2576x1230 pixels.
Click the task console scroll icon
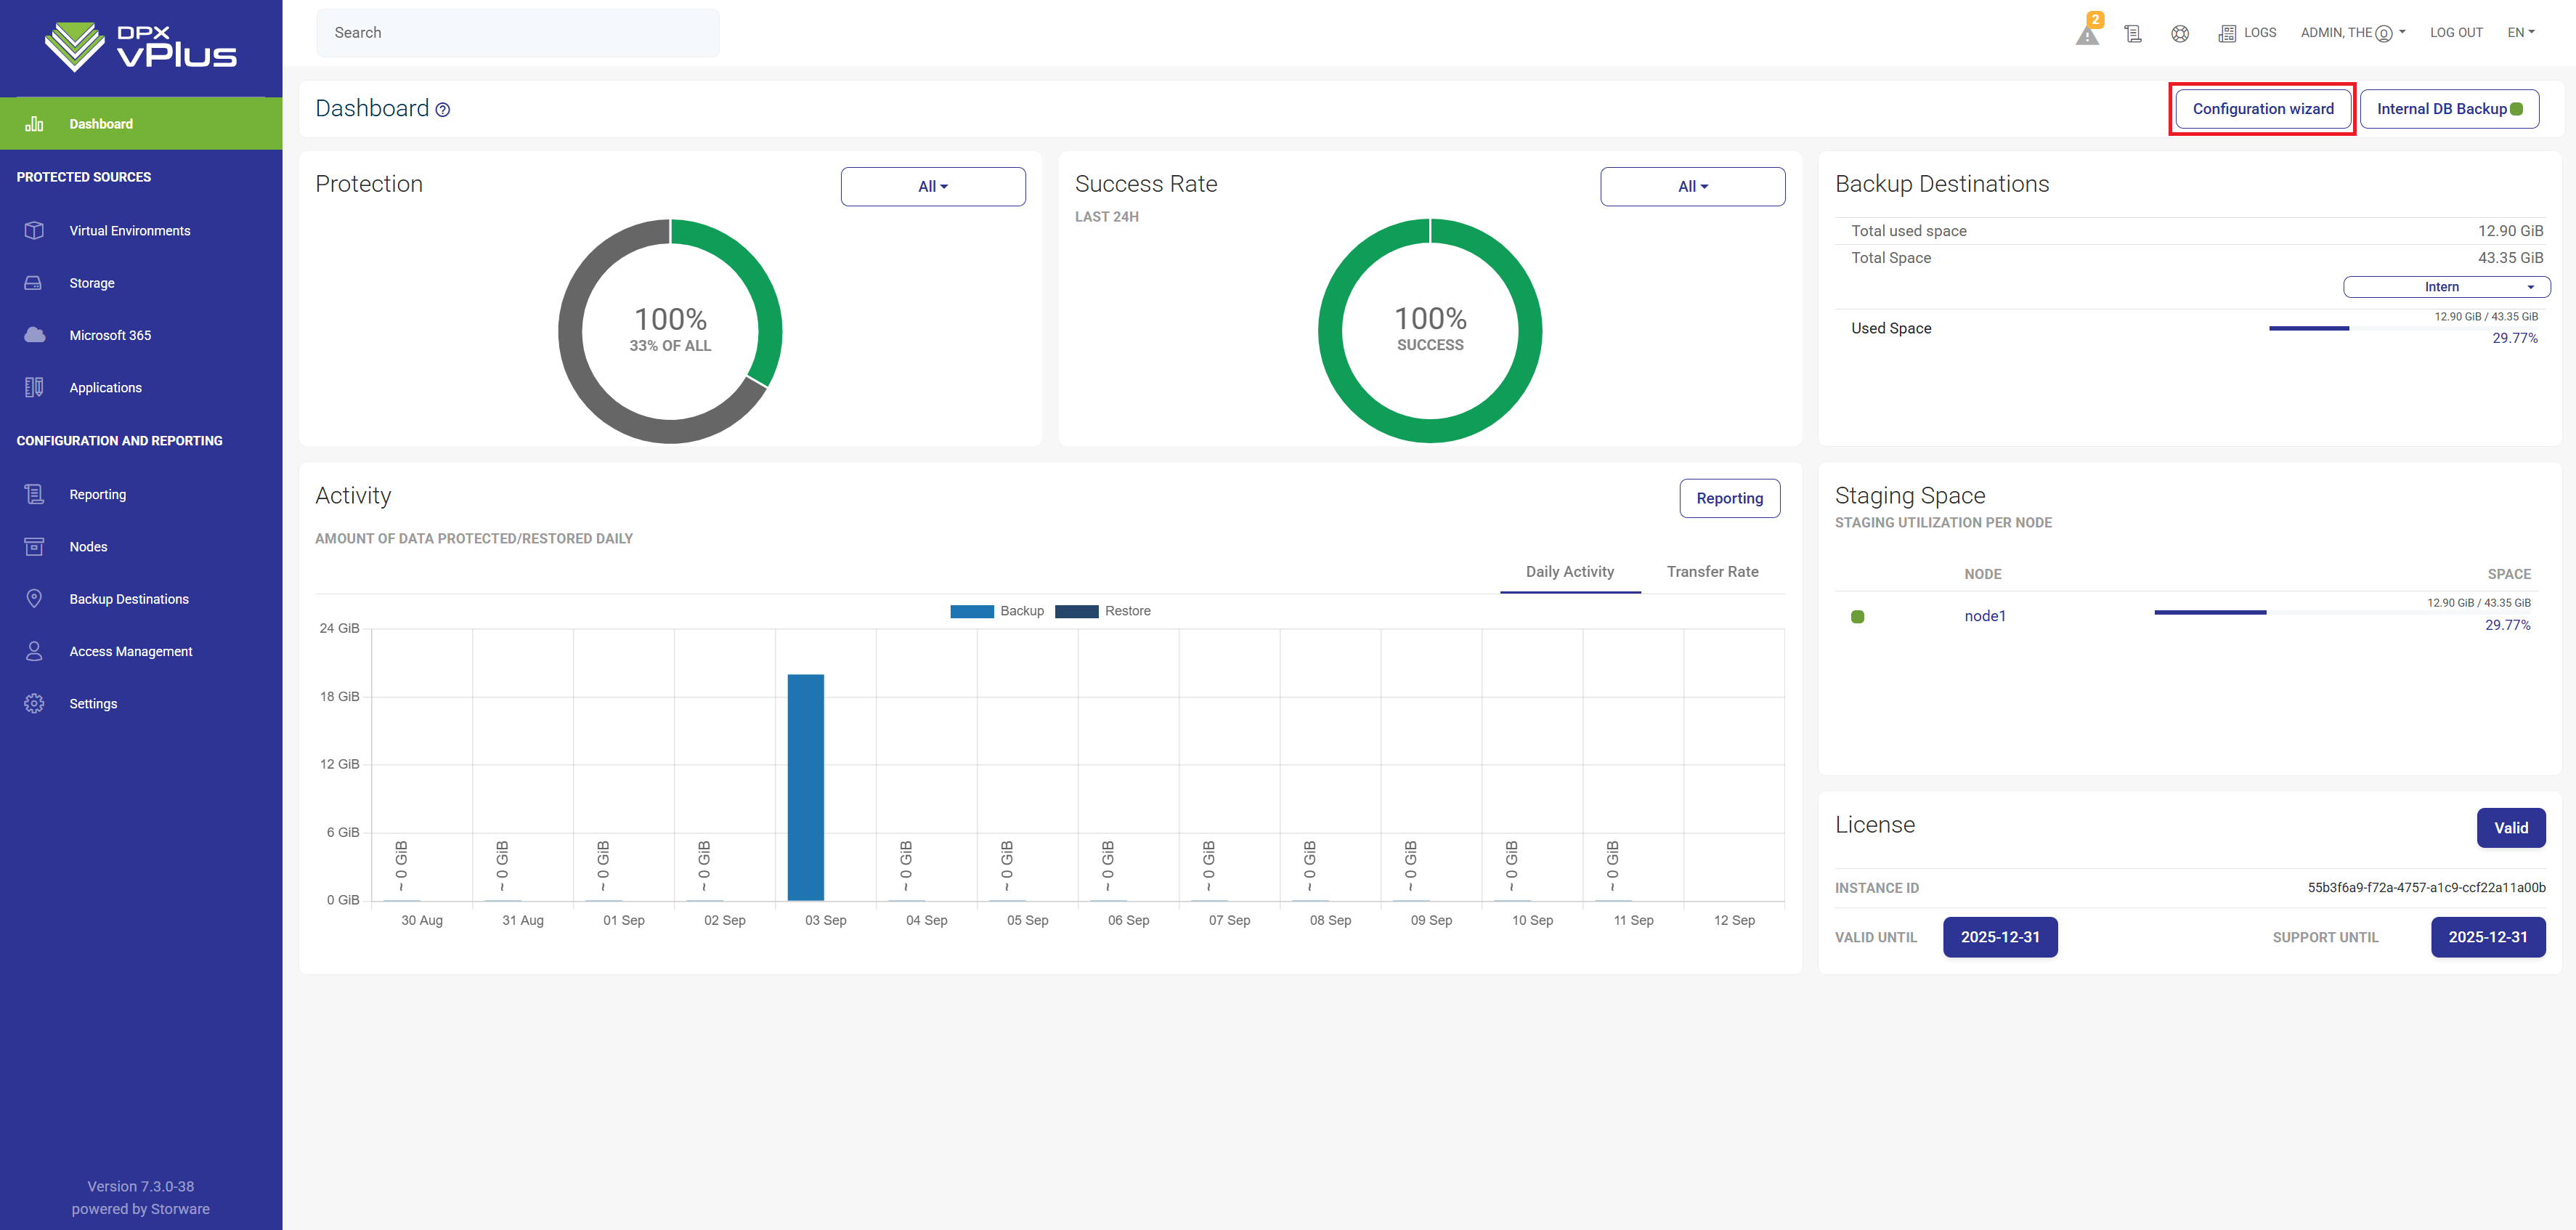(2132, 33)
